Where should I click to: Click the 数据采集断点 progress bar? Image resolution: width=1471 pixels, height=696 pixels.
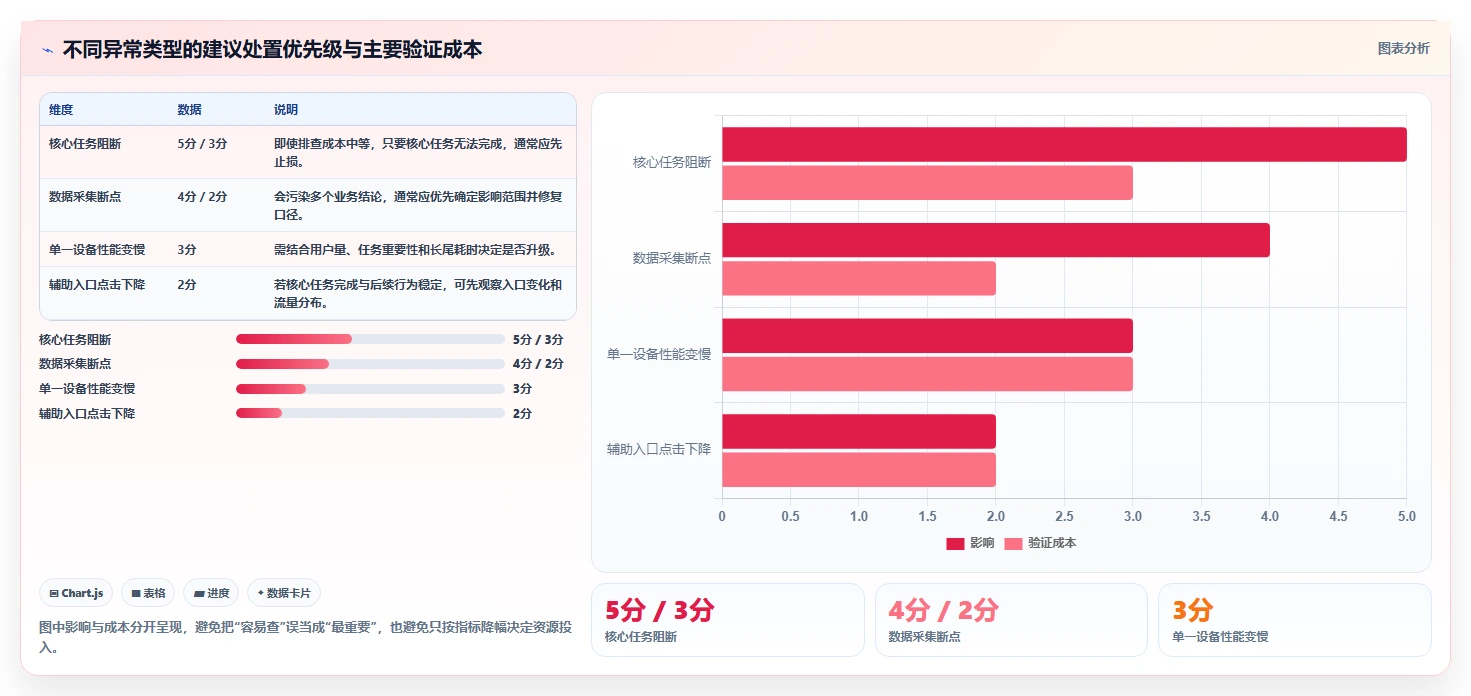tap(370, 364)
